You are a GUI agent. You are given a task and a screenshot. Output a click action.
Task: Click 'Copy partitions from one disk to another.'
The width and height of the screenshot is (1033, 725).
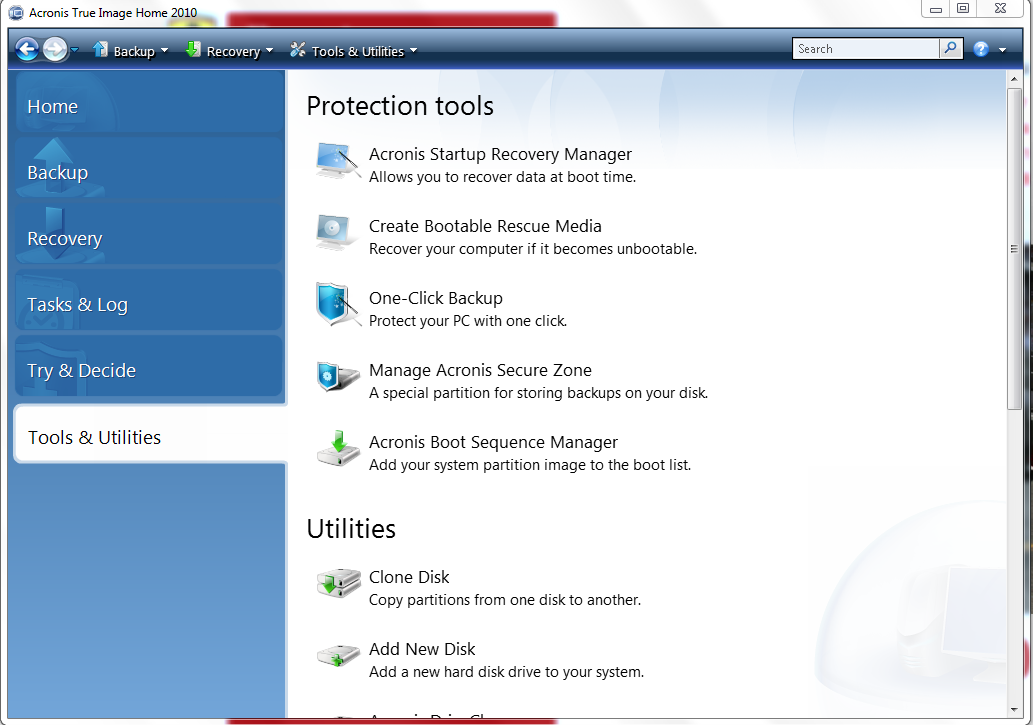click(x=505, y=600)
